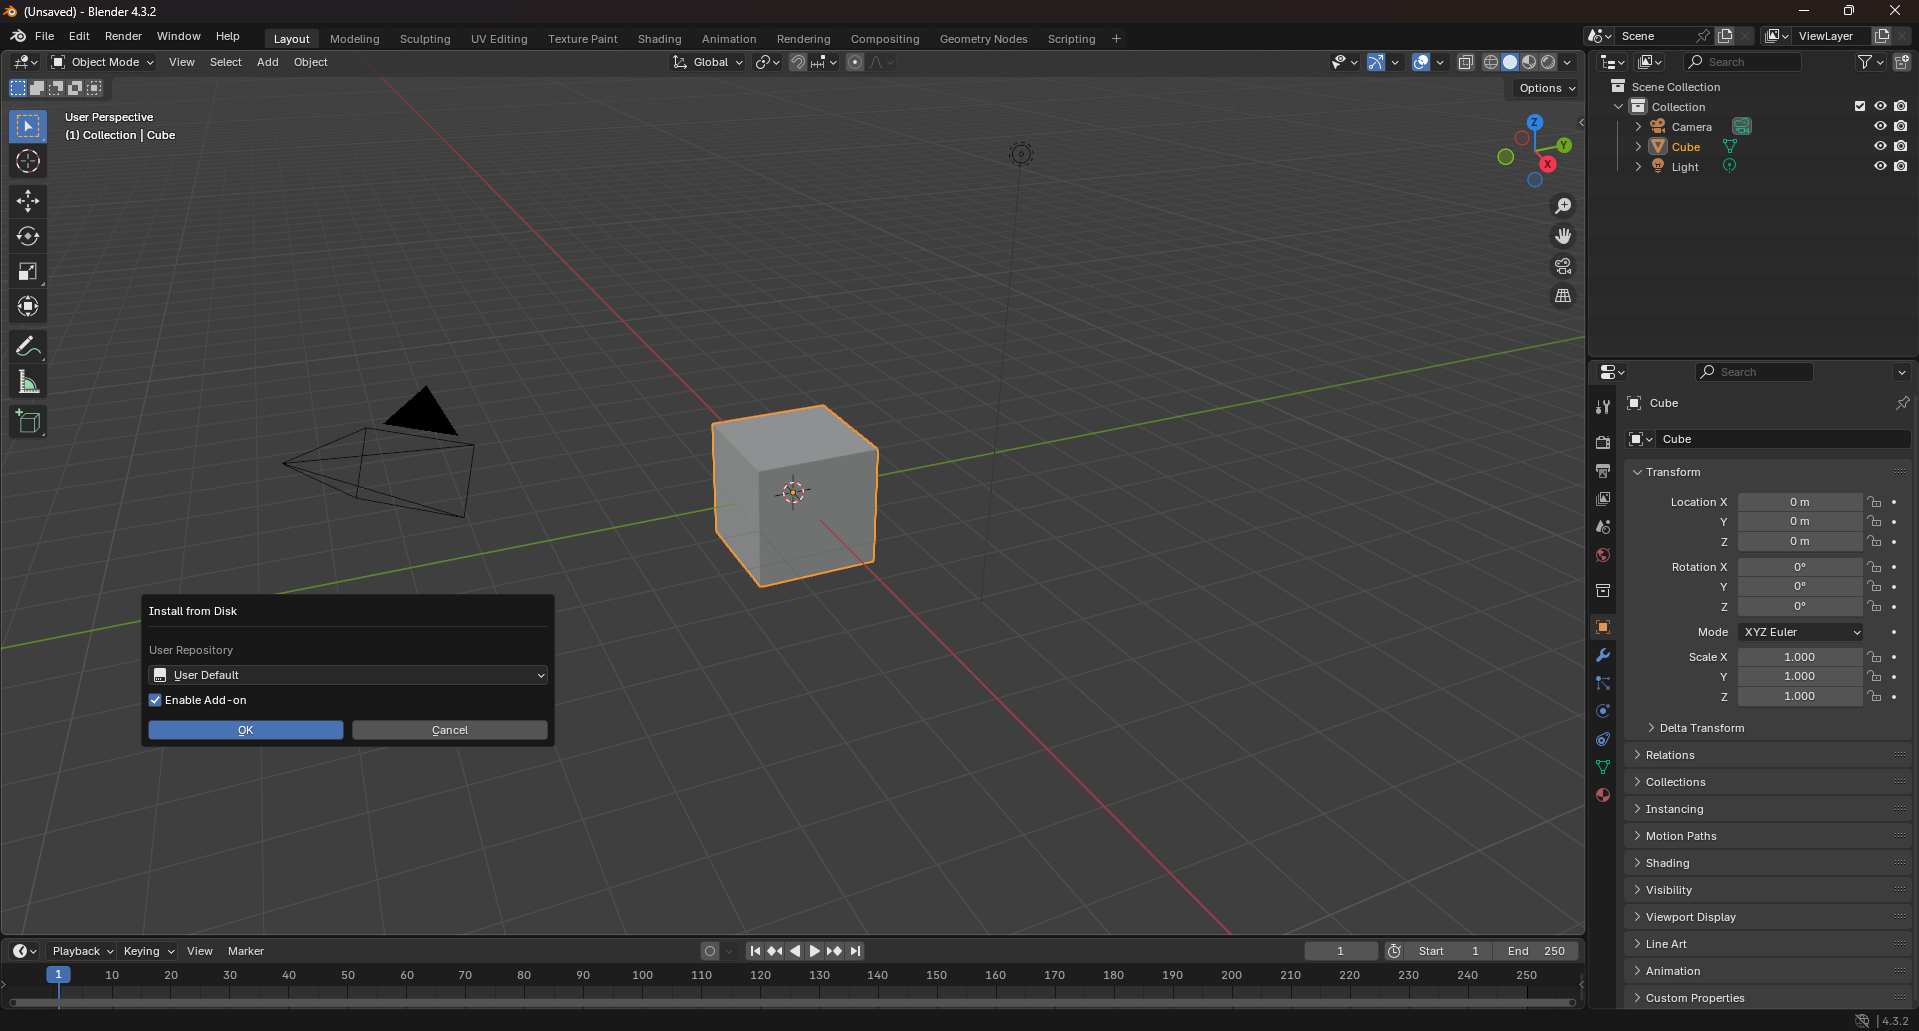Open the Options button in viewport

pyautogui.click(x=1545, y=88)
